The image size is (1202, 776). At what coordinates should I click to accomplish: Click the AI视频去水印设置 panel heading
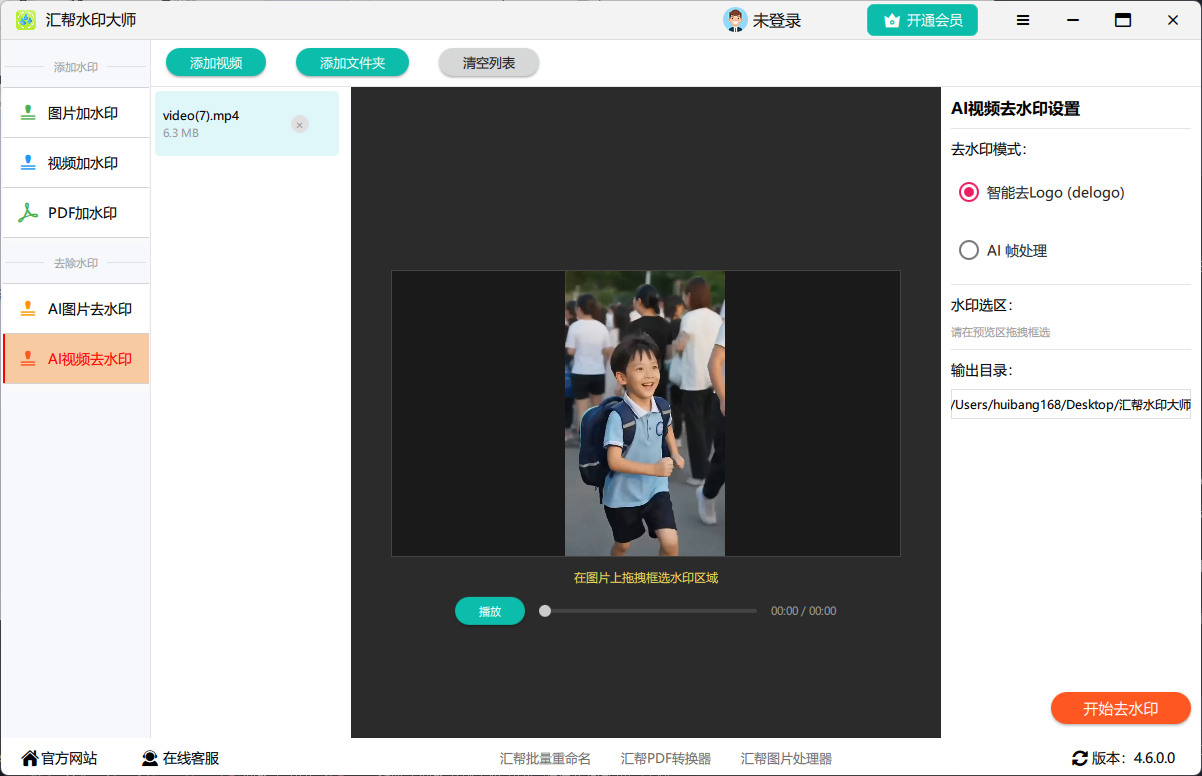1015,108
